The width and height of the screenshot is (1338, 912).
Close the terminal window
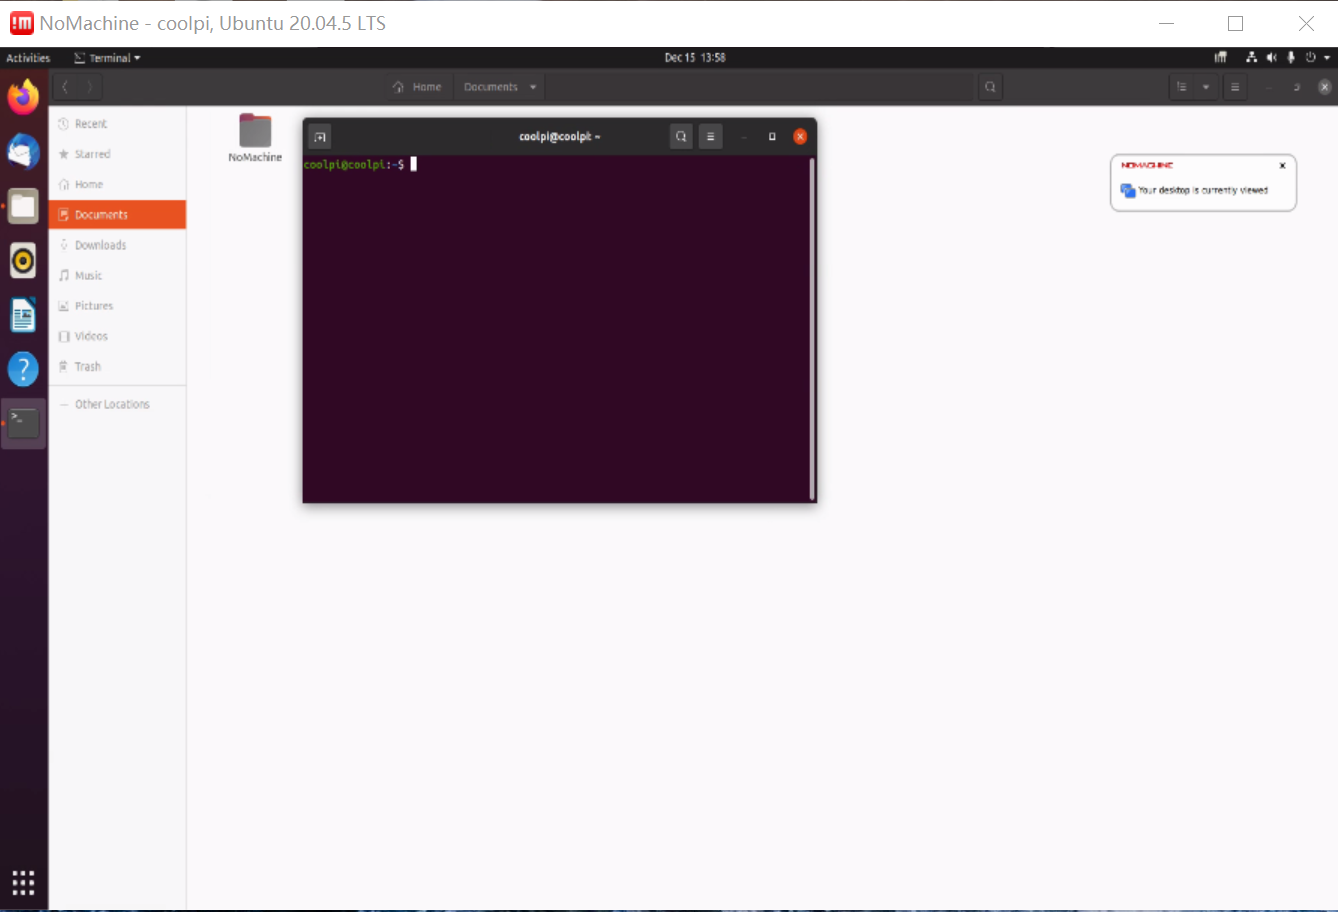pyautogui.click(x=800, y=137)
